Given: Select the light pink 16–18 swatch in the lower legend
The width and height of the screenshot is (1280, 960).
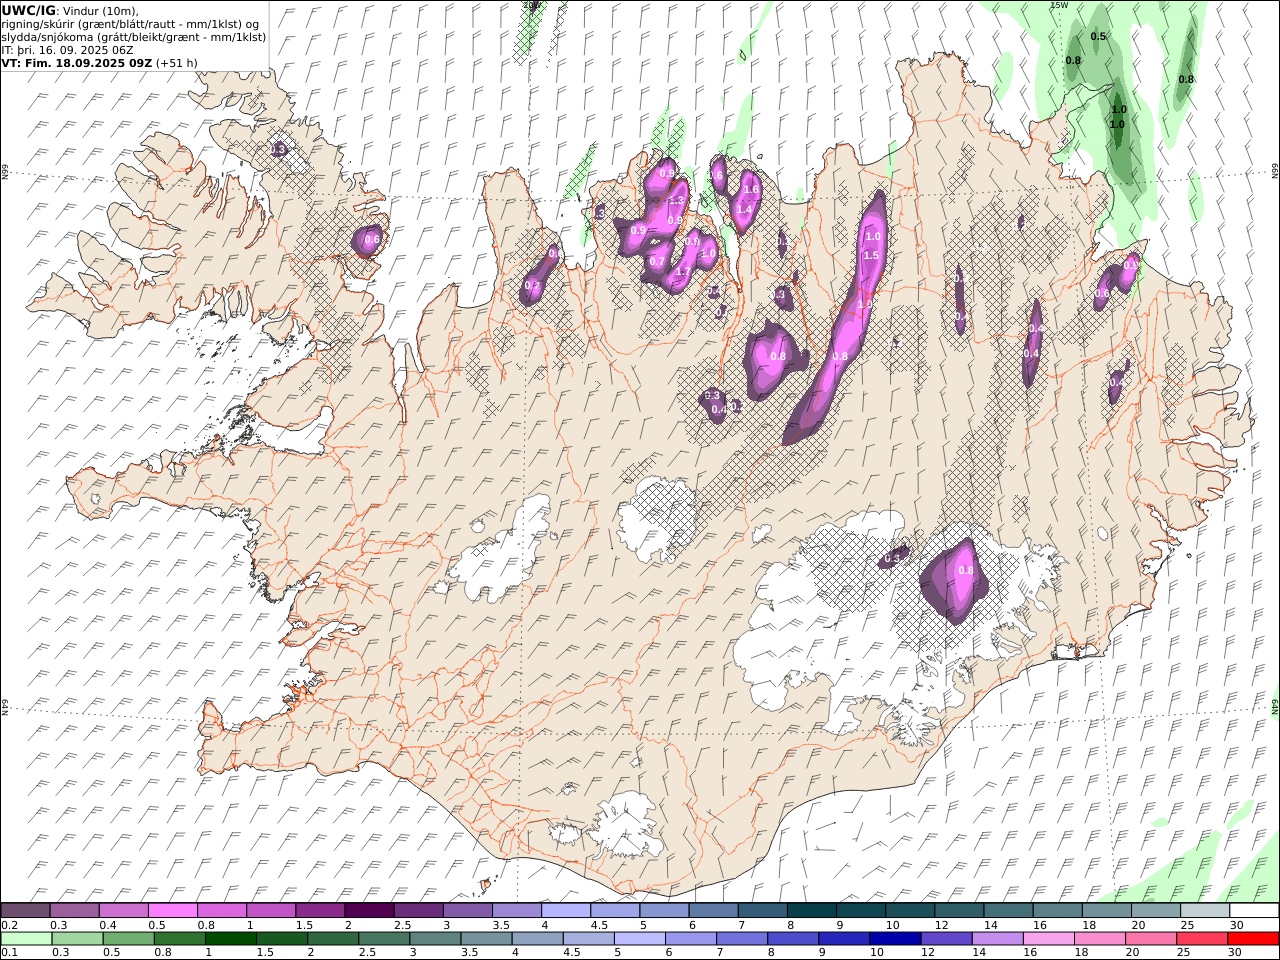Looking at the screenshot, I should [x=1049, y=939].
